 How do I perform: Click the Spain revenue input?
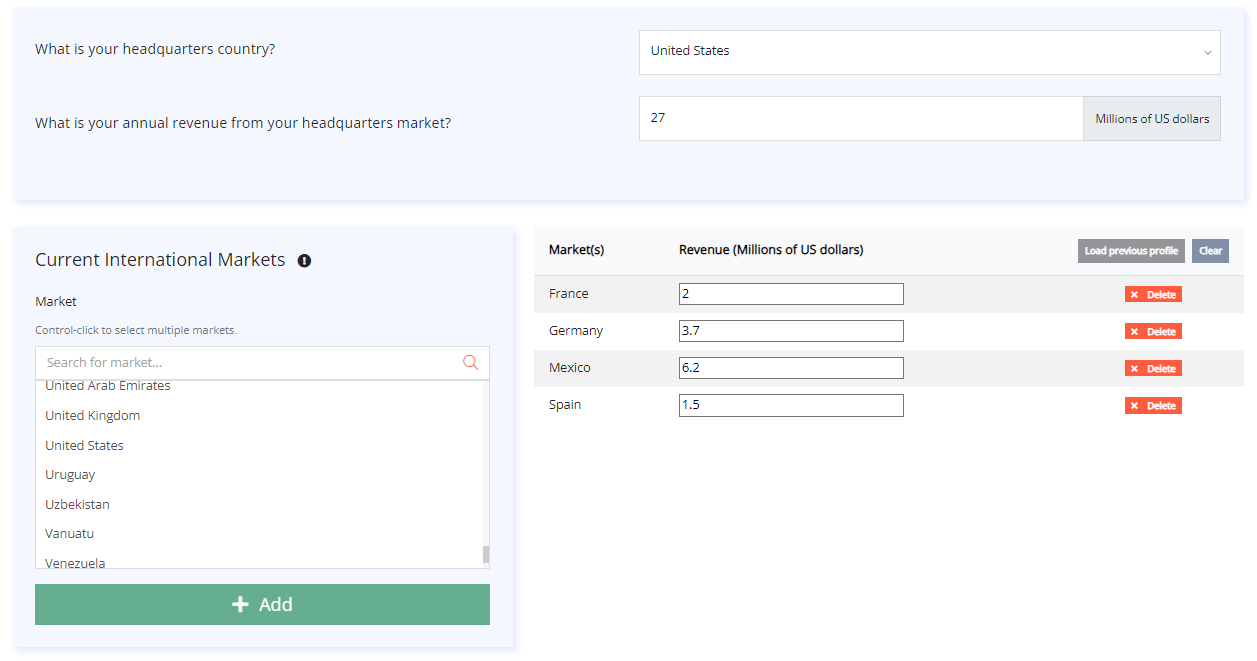(x=790, y=405)
